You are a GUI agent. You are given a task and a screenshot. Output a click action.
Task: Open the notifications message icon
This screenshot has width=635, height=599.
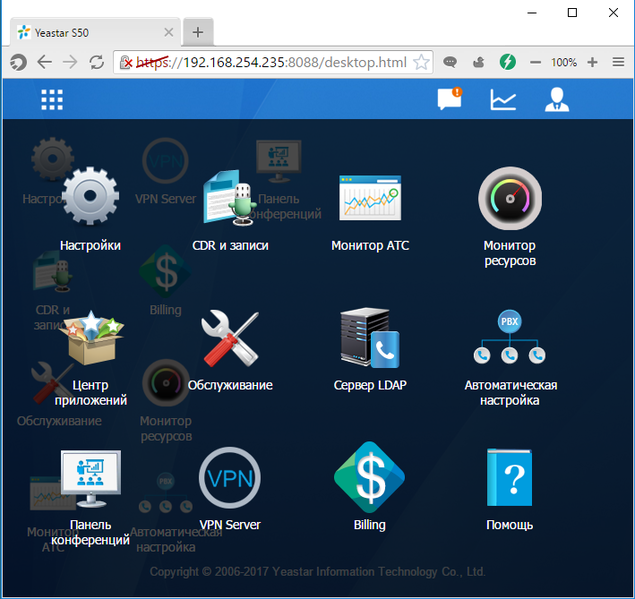tap(450, 99)
